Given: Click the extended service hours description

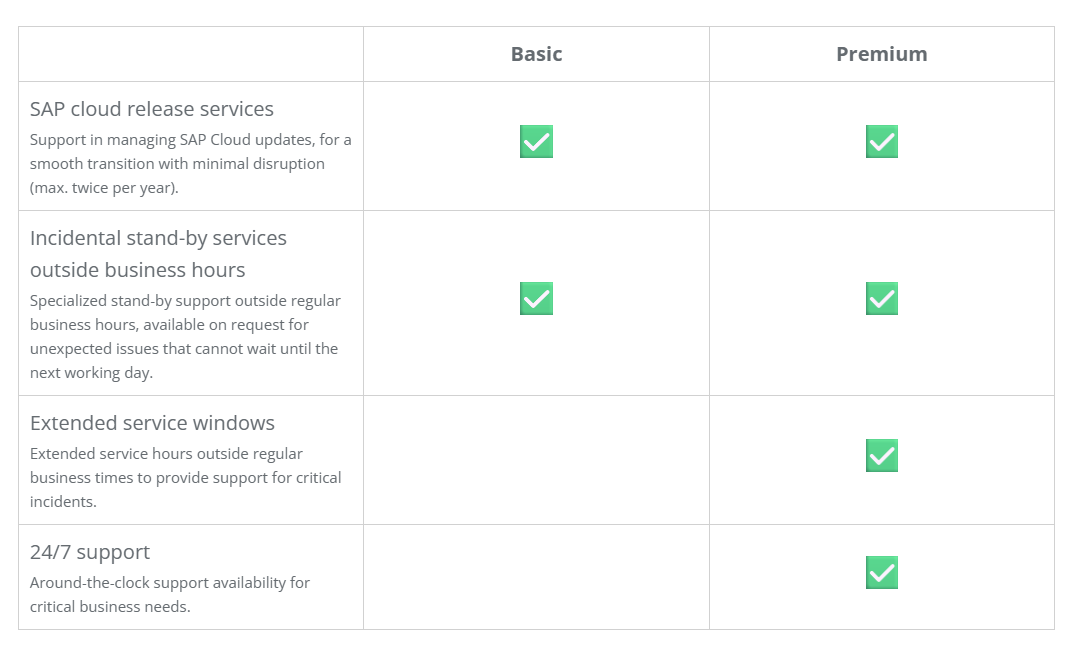Looking at the screenshot, I should click(185, 478).
